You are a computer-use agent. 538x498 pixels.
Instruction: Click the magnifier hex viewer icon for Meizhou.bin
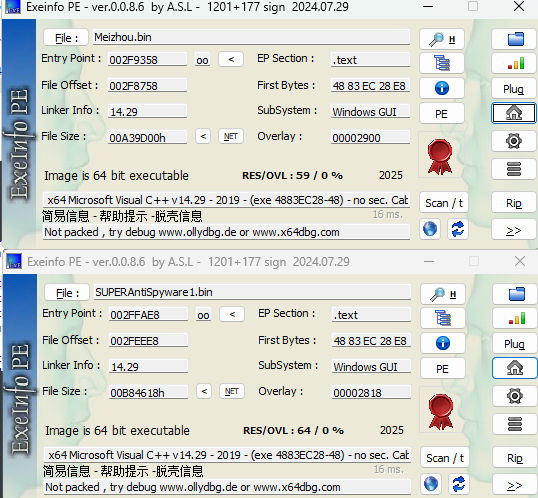(x=442, y=39)
